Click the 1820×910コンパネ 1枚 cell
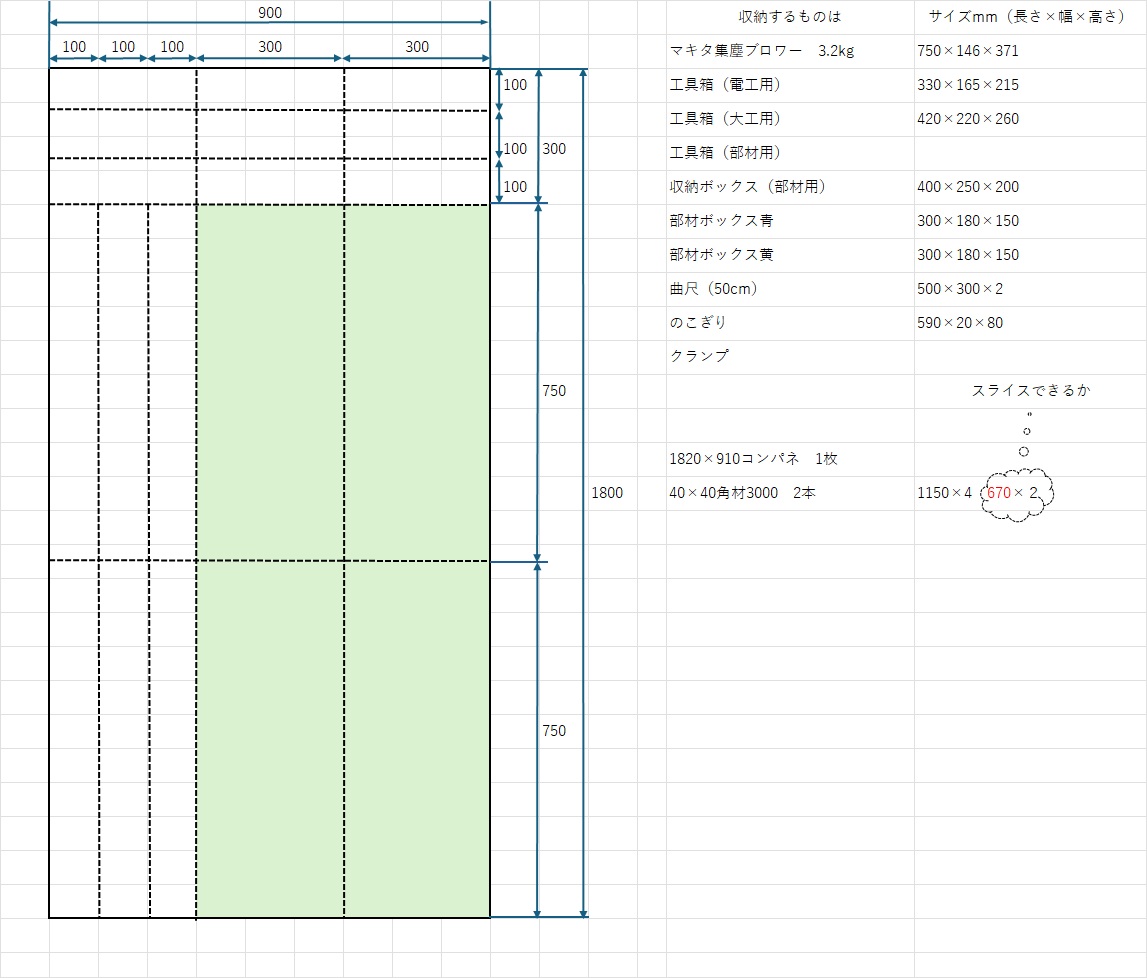This screenshot has height=978, width=1147. (753, 459)
